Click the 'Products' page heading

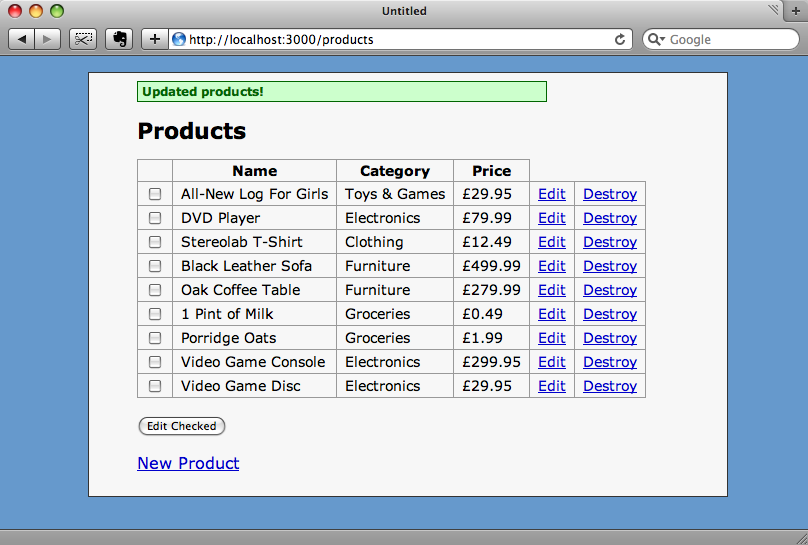click(192, 131)
